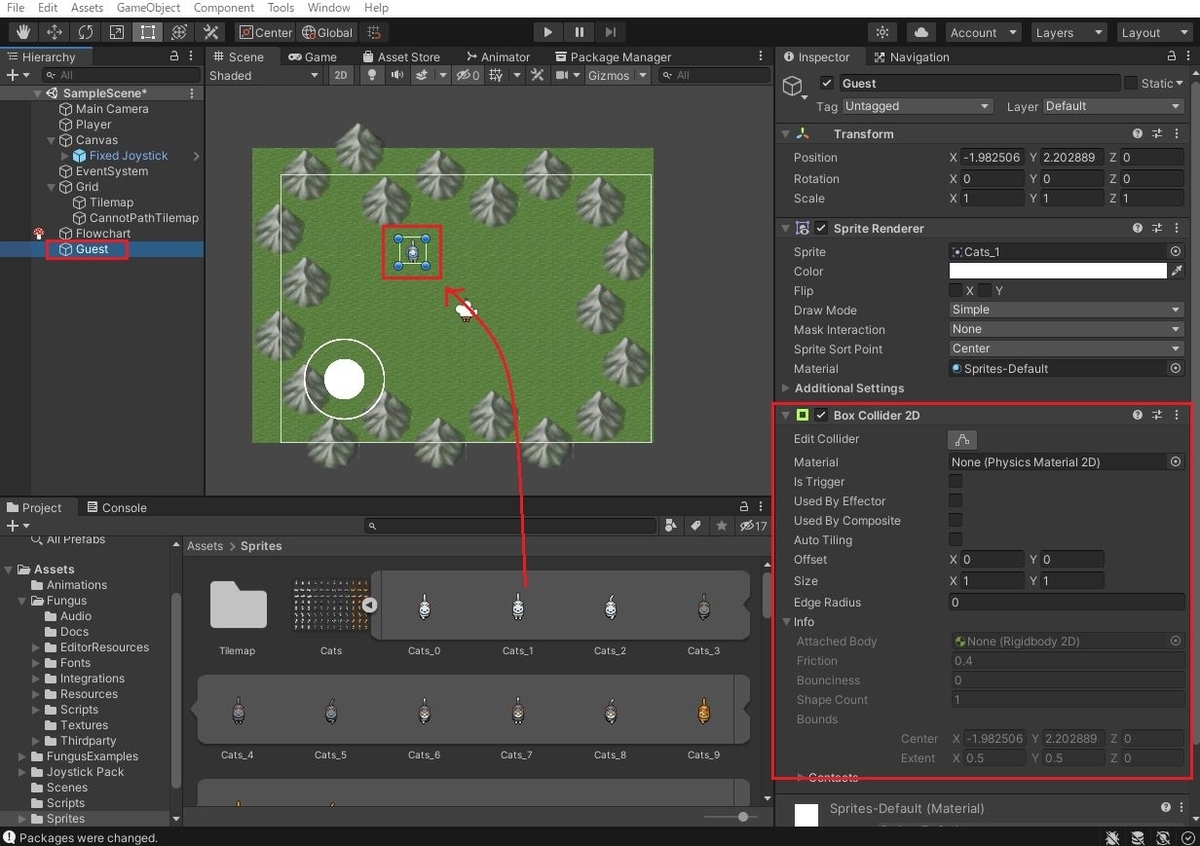Select the Move tool

click(x=54, y=32)
